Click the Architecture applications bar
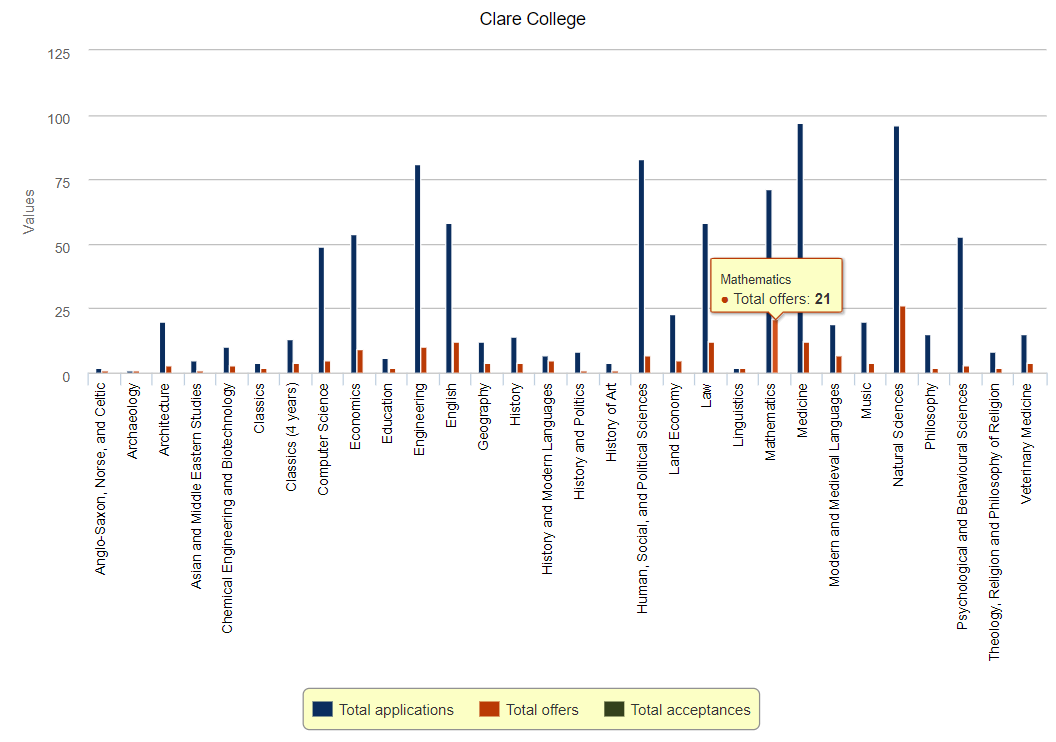Screen dimensions: 1056x742 click(162, 348)
